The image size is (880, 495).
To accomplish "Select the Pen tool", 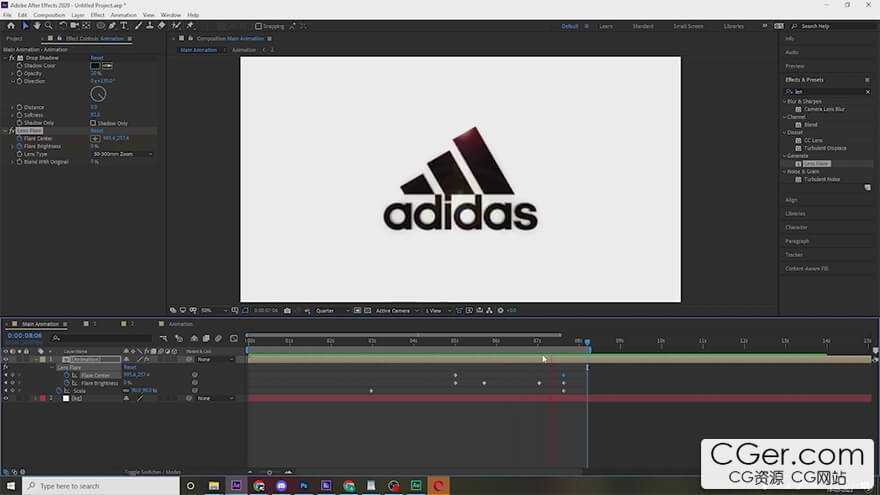I will 112,26.
